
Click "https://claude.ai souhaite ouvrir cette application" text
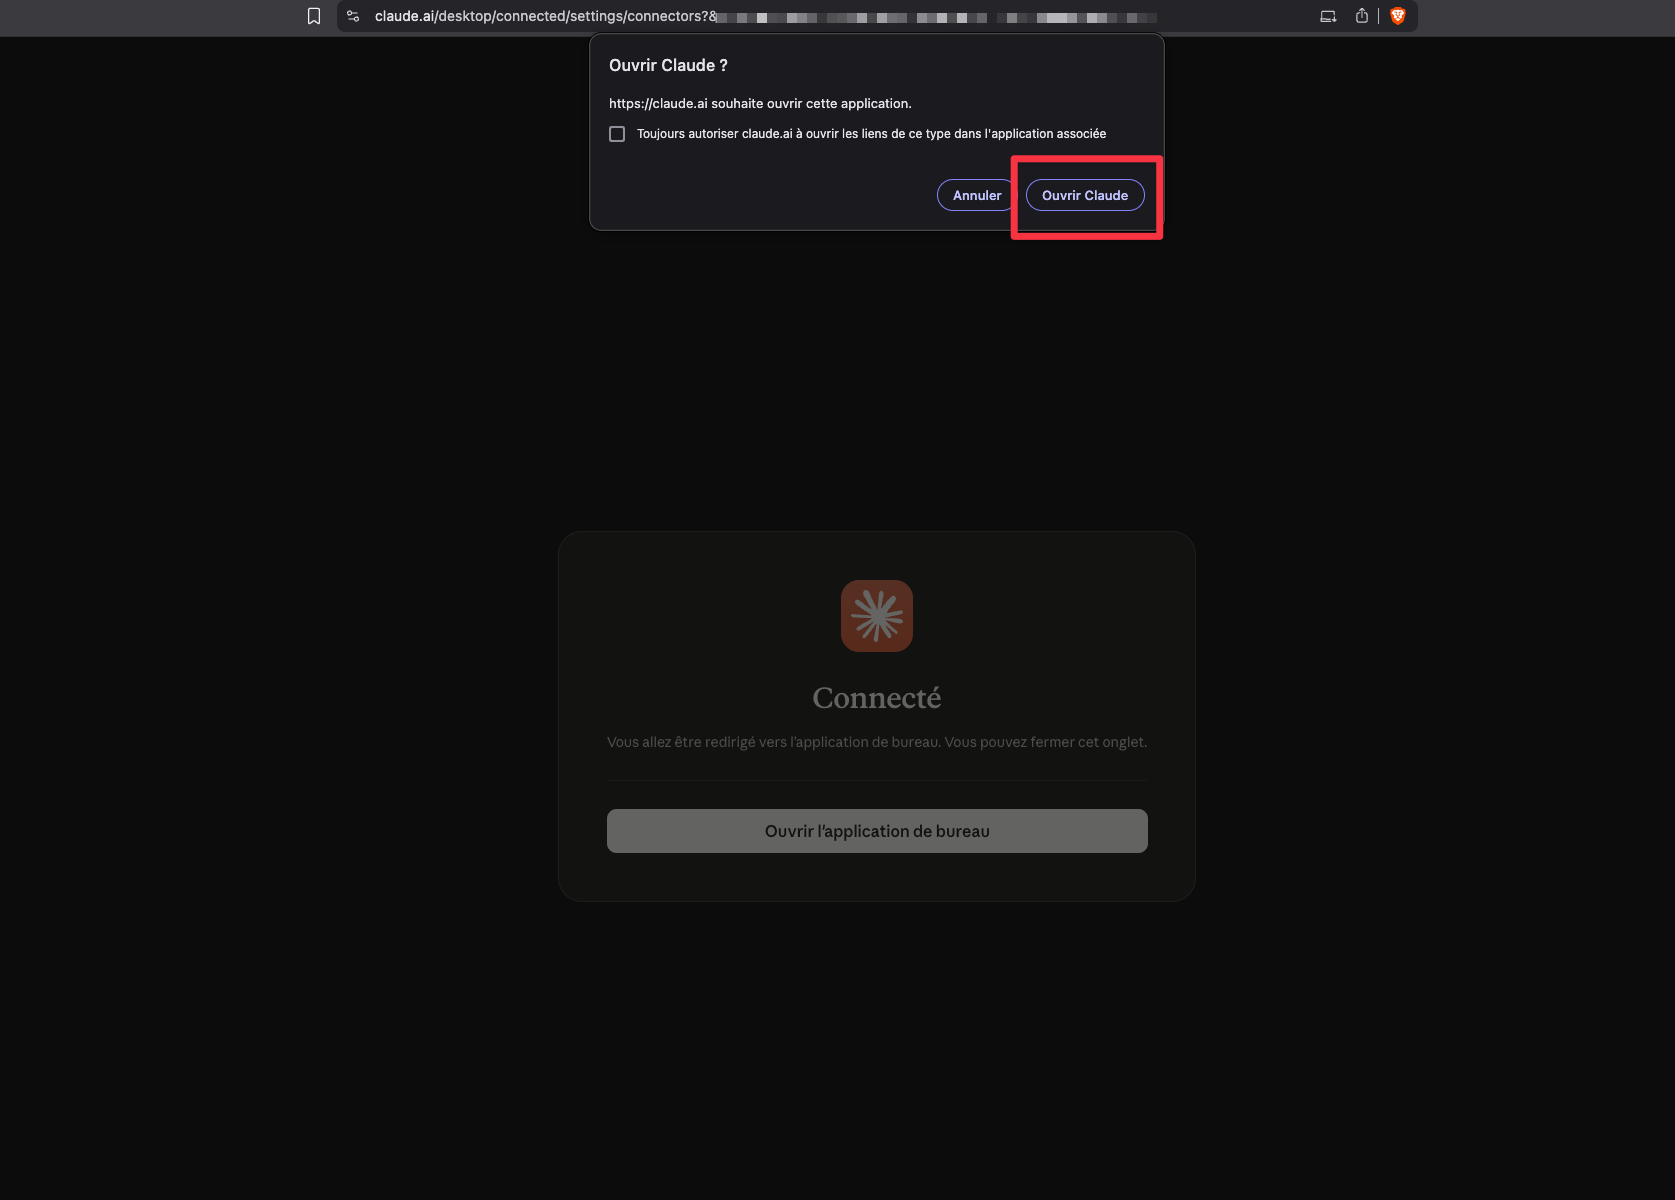[760, 103]
